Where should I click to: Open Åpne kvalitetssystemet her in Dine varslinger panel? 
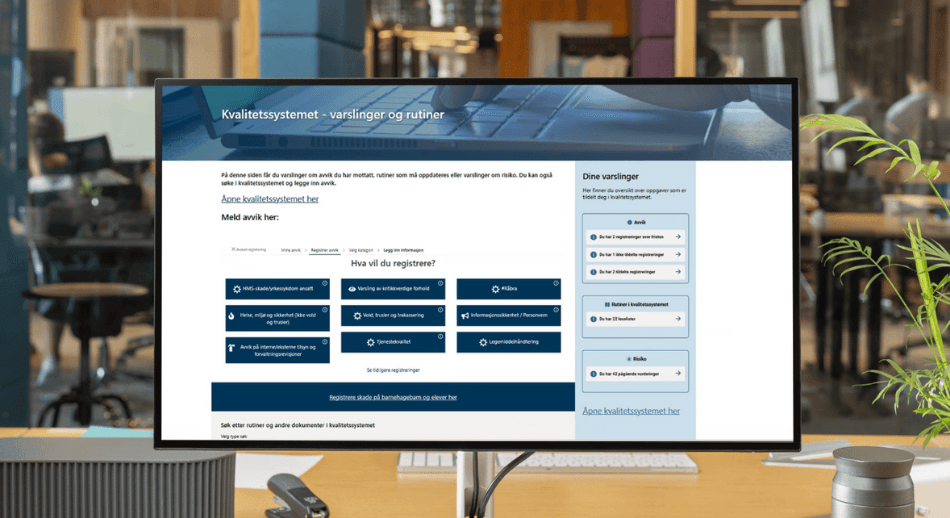631,411
